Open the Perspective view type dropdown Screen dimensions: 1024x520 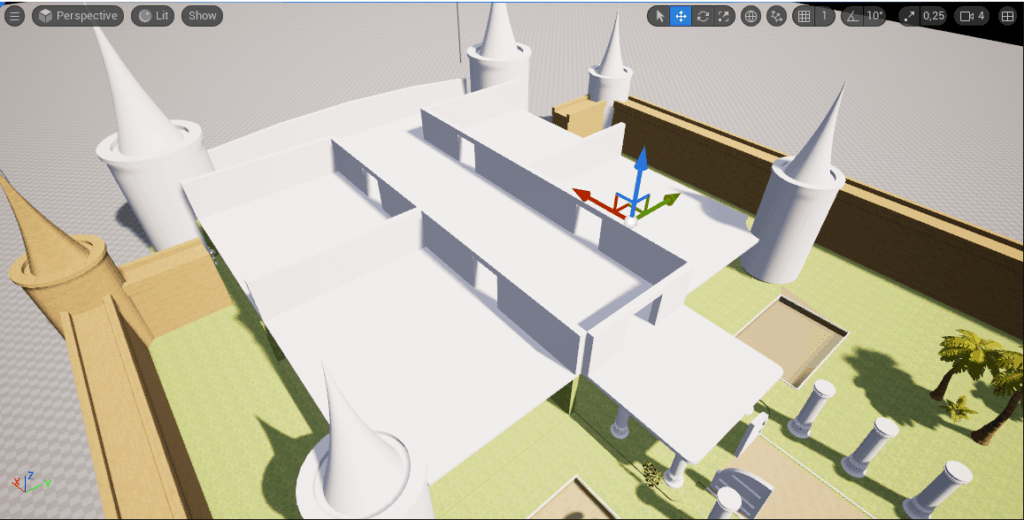77,16
